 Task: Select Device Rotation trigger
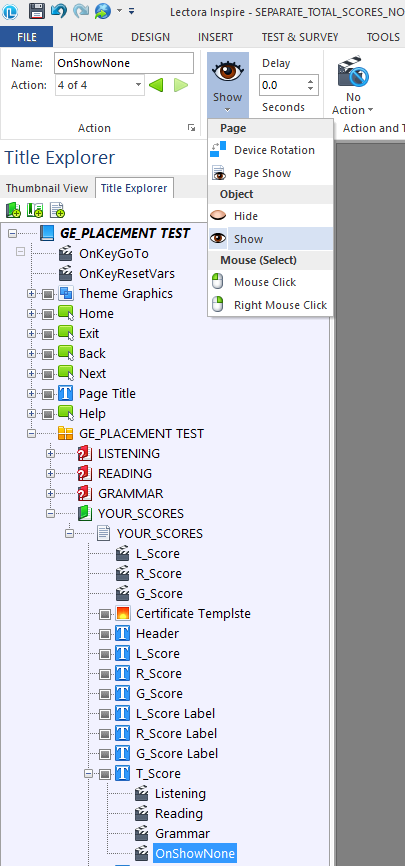coord(271,150)
